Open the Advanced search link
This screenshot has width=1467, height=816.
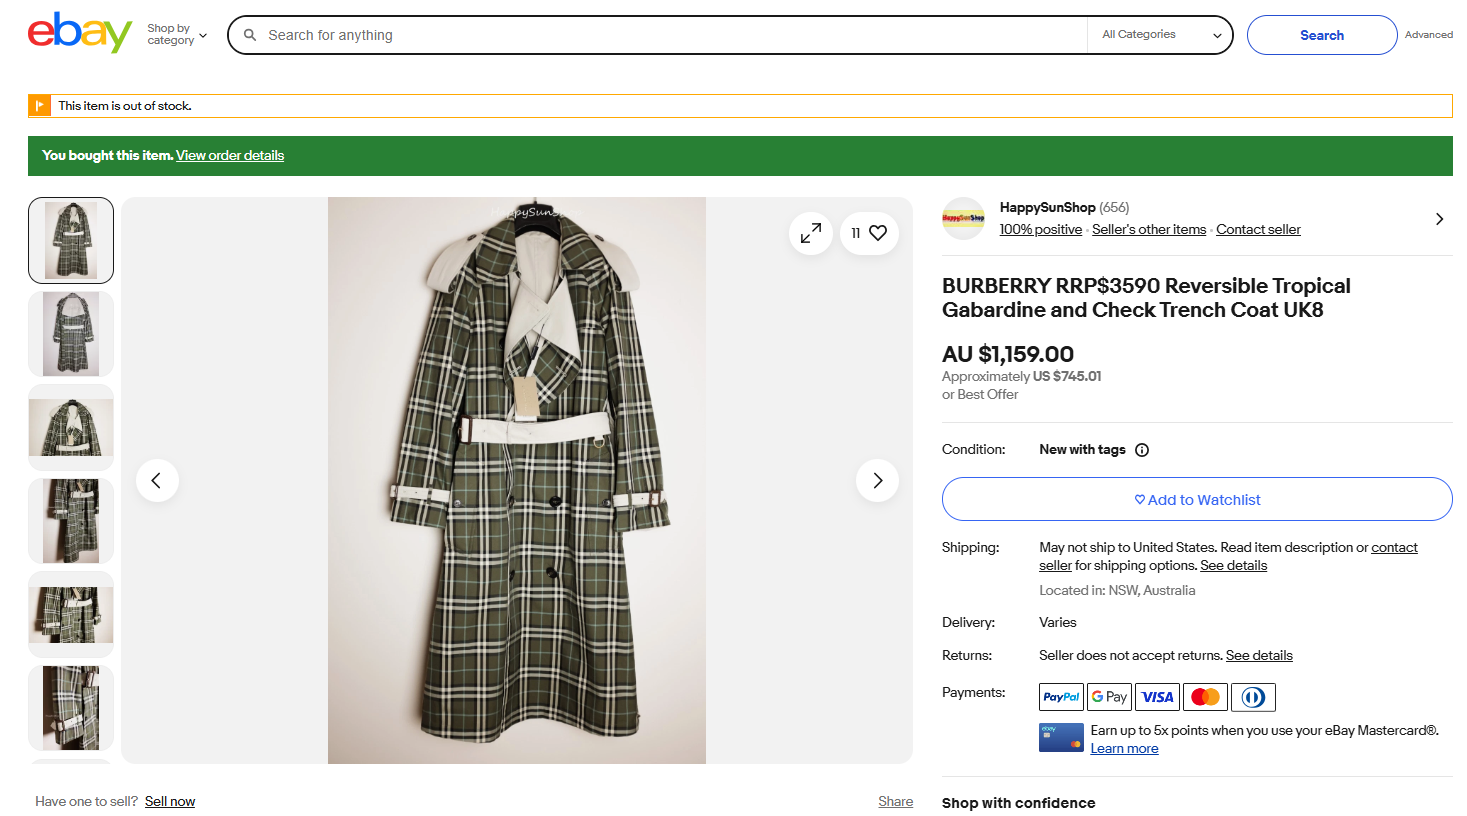tap(1429, 35)
